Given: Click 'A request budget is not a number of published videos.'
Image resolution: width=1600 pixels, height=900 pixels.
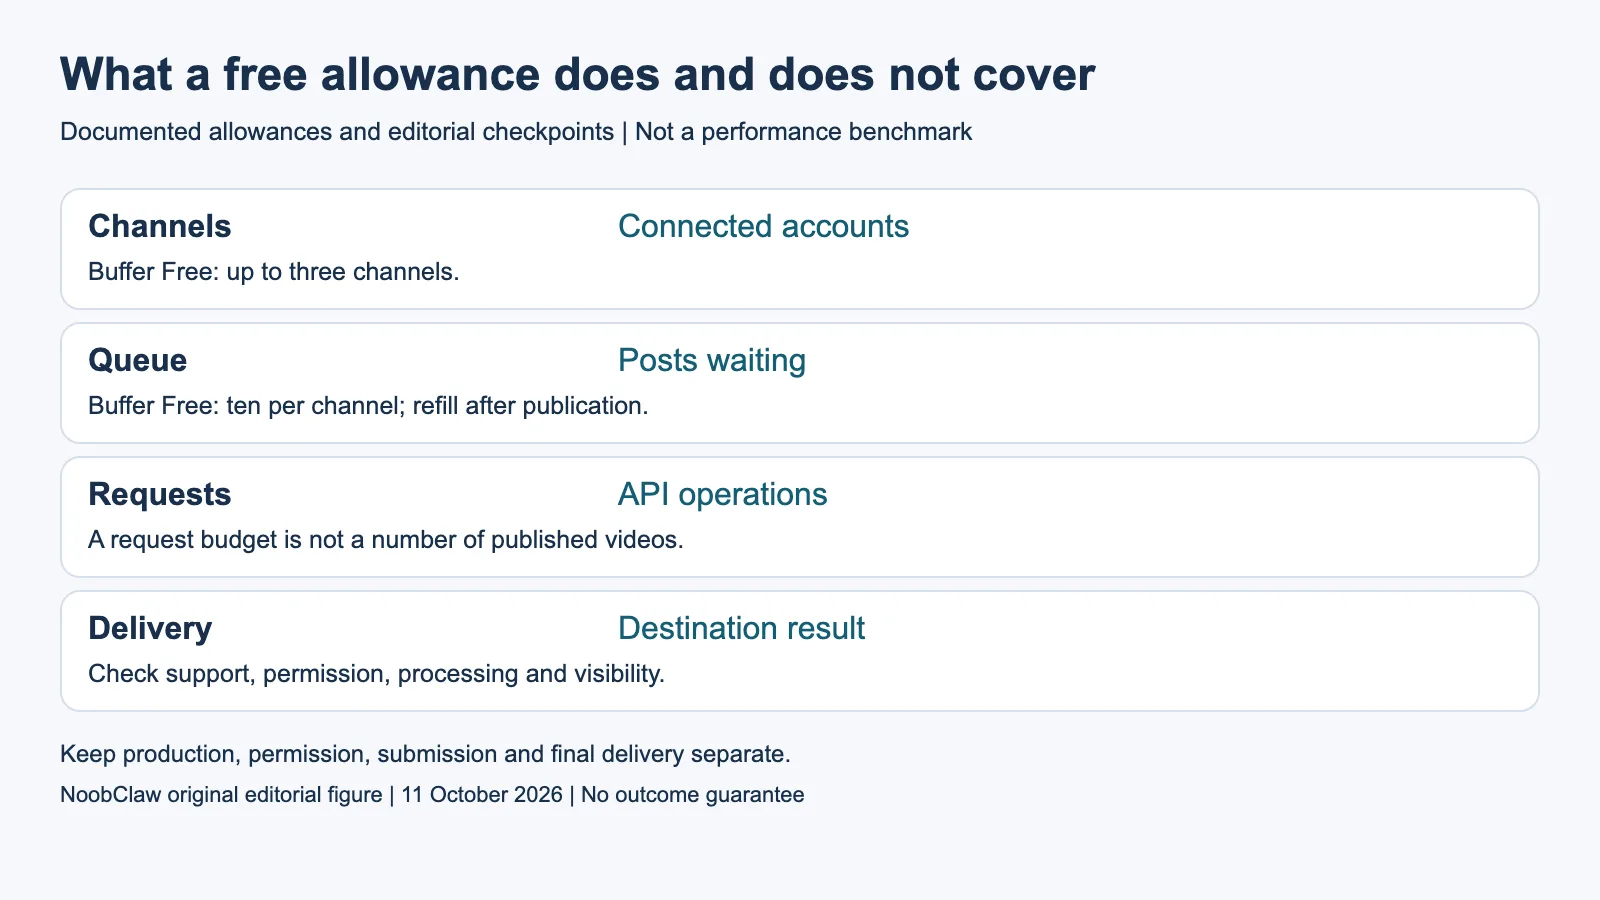Looking at the screenshot, I should coord(386,540).
